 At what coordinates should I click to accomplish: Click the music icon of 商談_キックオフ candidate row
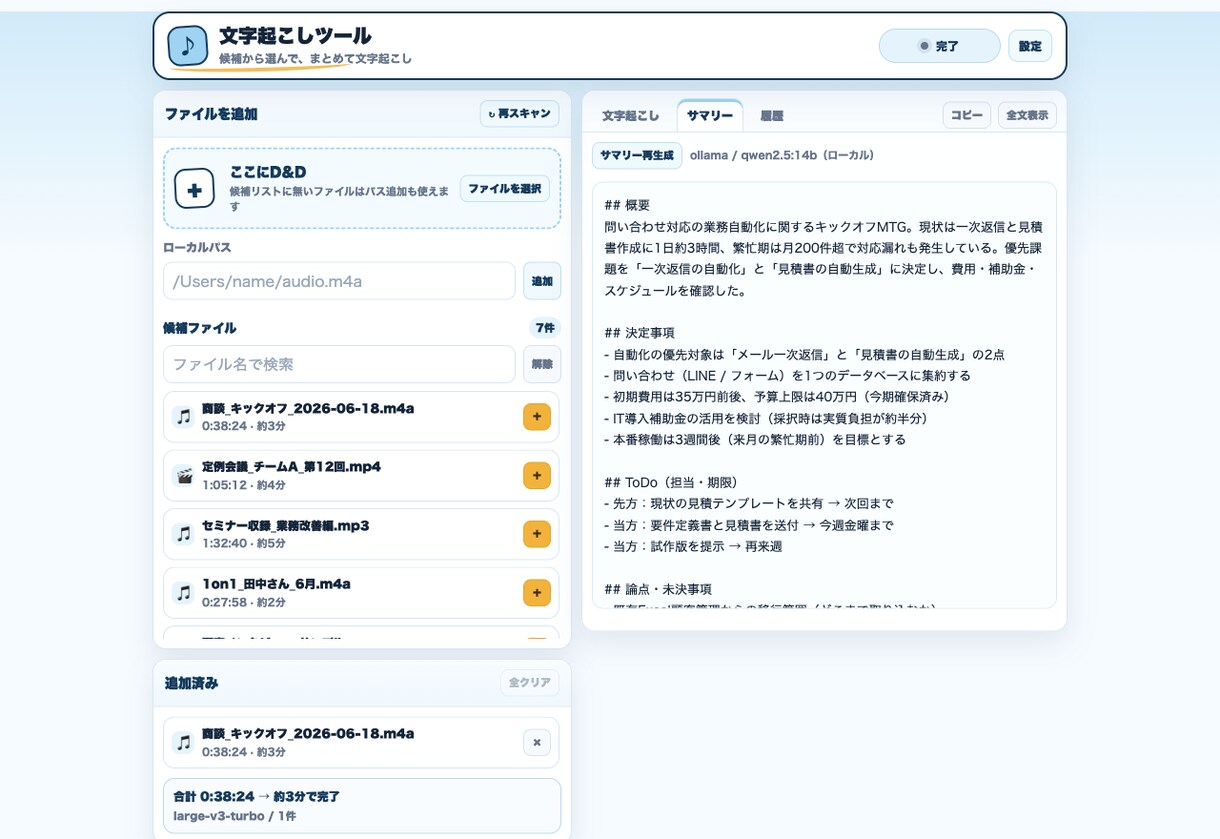coord(183,417)
